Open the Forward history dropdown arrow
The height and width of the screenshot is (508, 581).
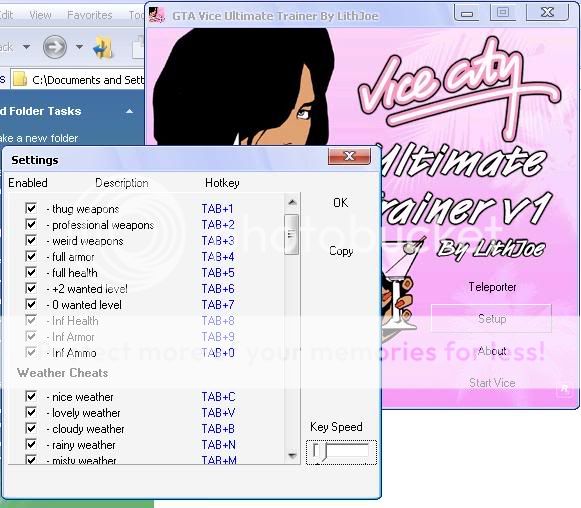point(79,47)
